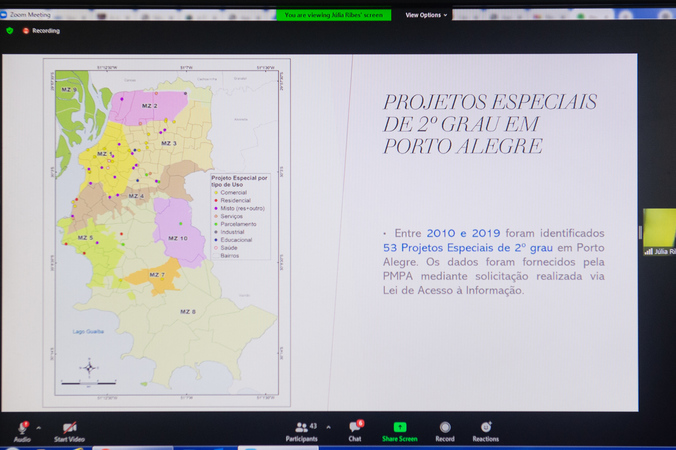Open the View Options dropdown
The image size is (676, 450).
tap(426, 15)
